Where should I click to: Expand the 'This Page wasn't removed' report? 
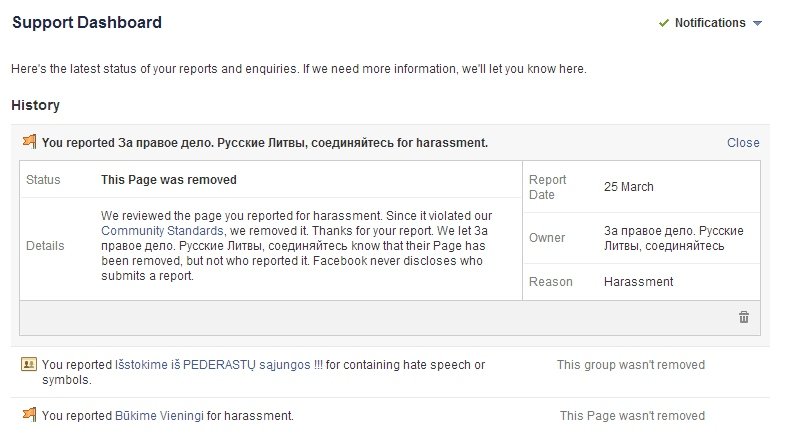pos(632,415)
